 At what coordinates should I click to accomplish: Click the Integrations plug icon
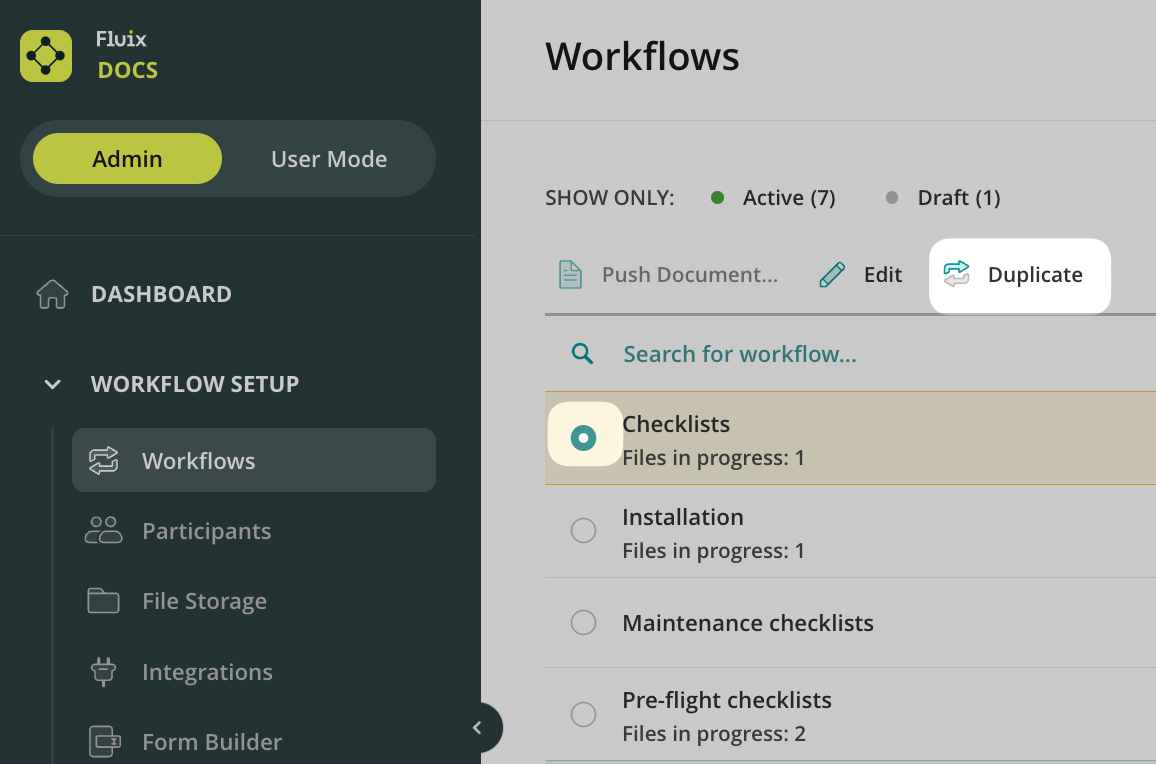[x=104, y=672]
